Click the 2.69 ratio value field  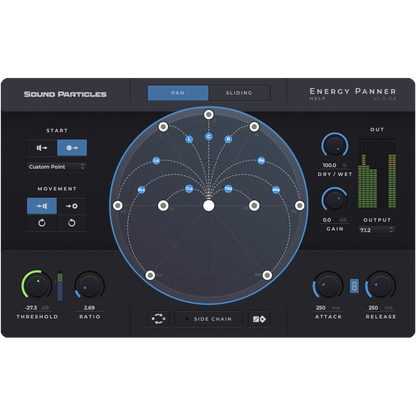pyautogui.click(x=89, y=308)
